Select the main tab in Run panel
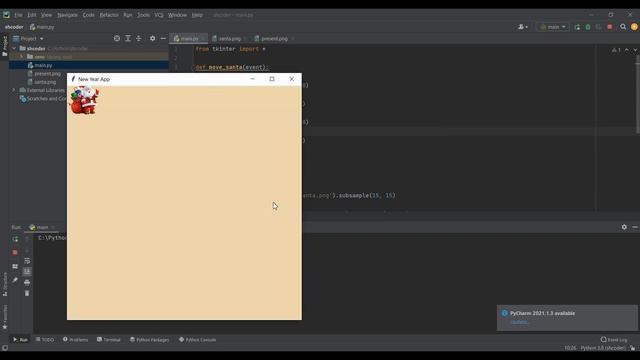Screen dimensions: 640x360 point(42,227)
